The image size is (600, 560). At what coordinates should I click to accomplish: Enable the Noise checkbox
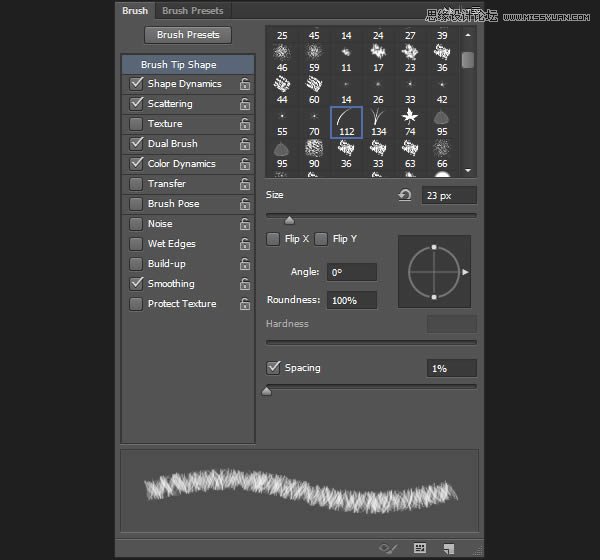pos(136,224)
